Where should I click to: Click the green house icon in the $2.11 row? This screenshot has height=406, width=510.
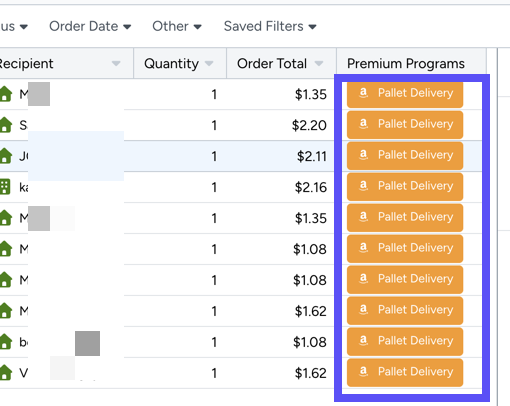(x=5, y=156)
